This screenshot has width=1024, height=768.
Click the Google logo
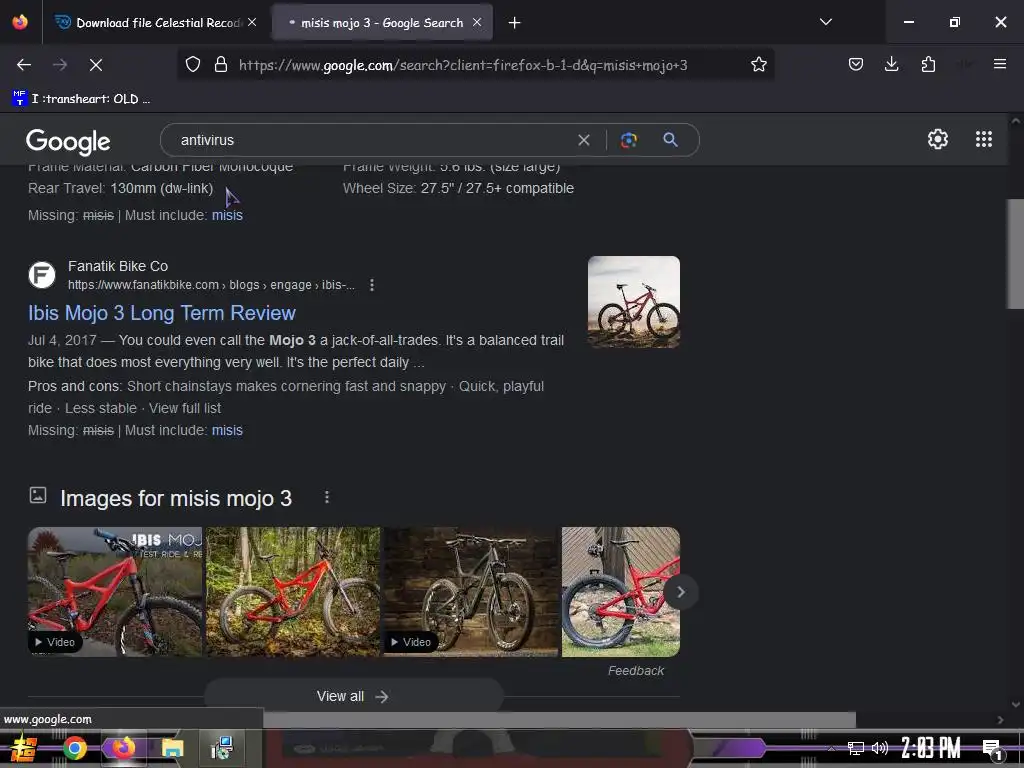pos(68,141)
